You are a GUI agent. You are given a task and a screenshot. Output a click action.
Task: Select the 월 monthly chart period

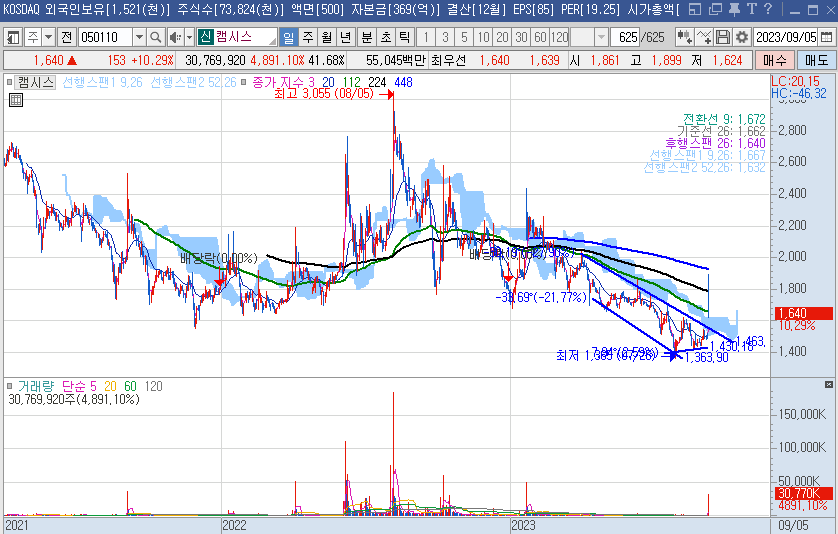point(327,37)
